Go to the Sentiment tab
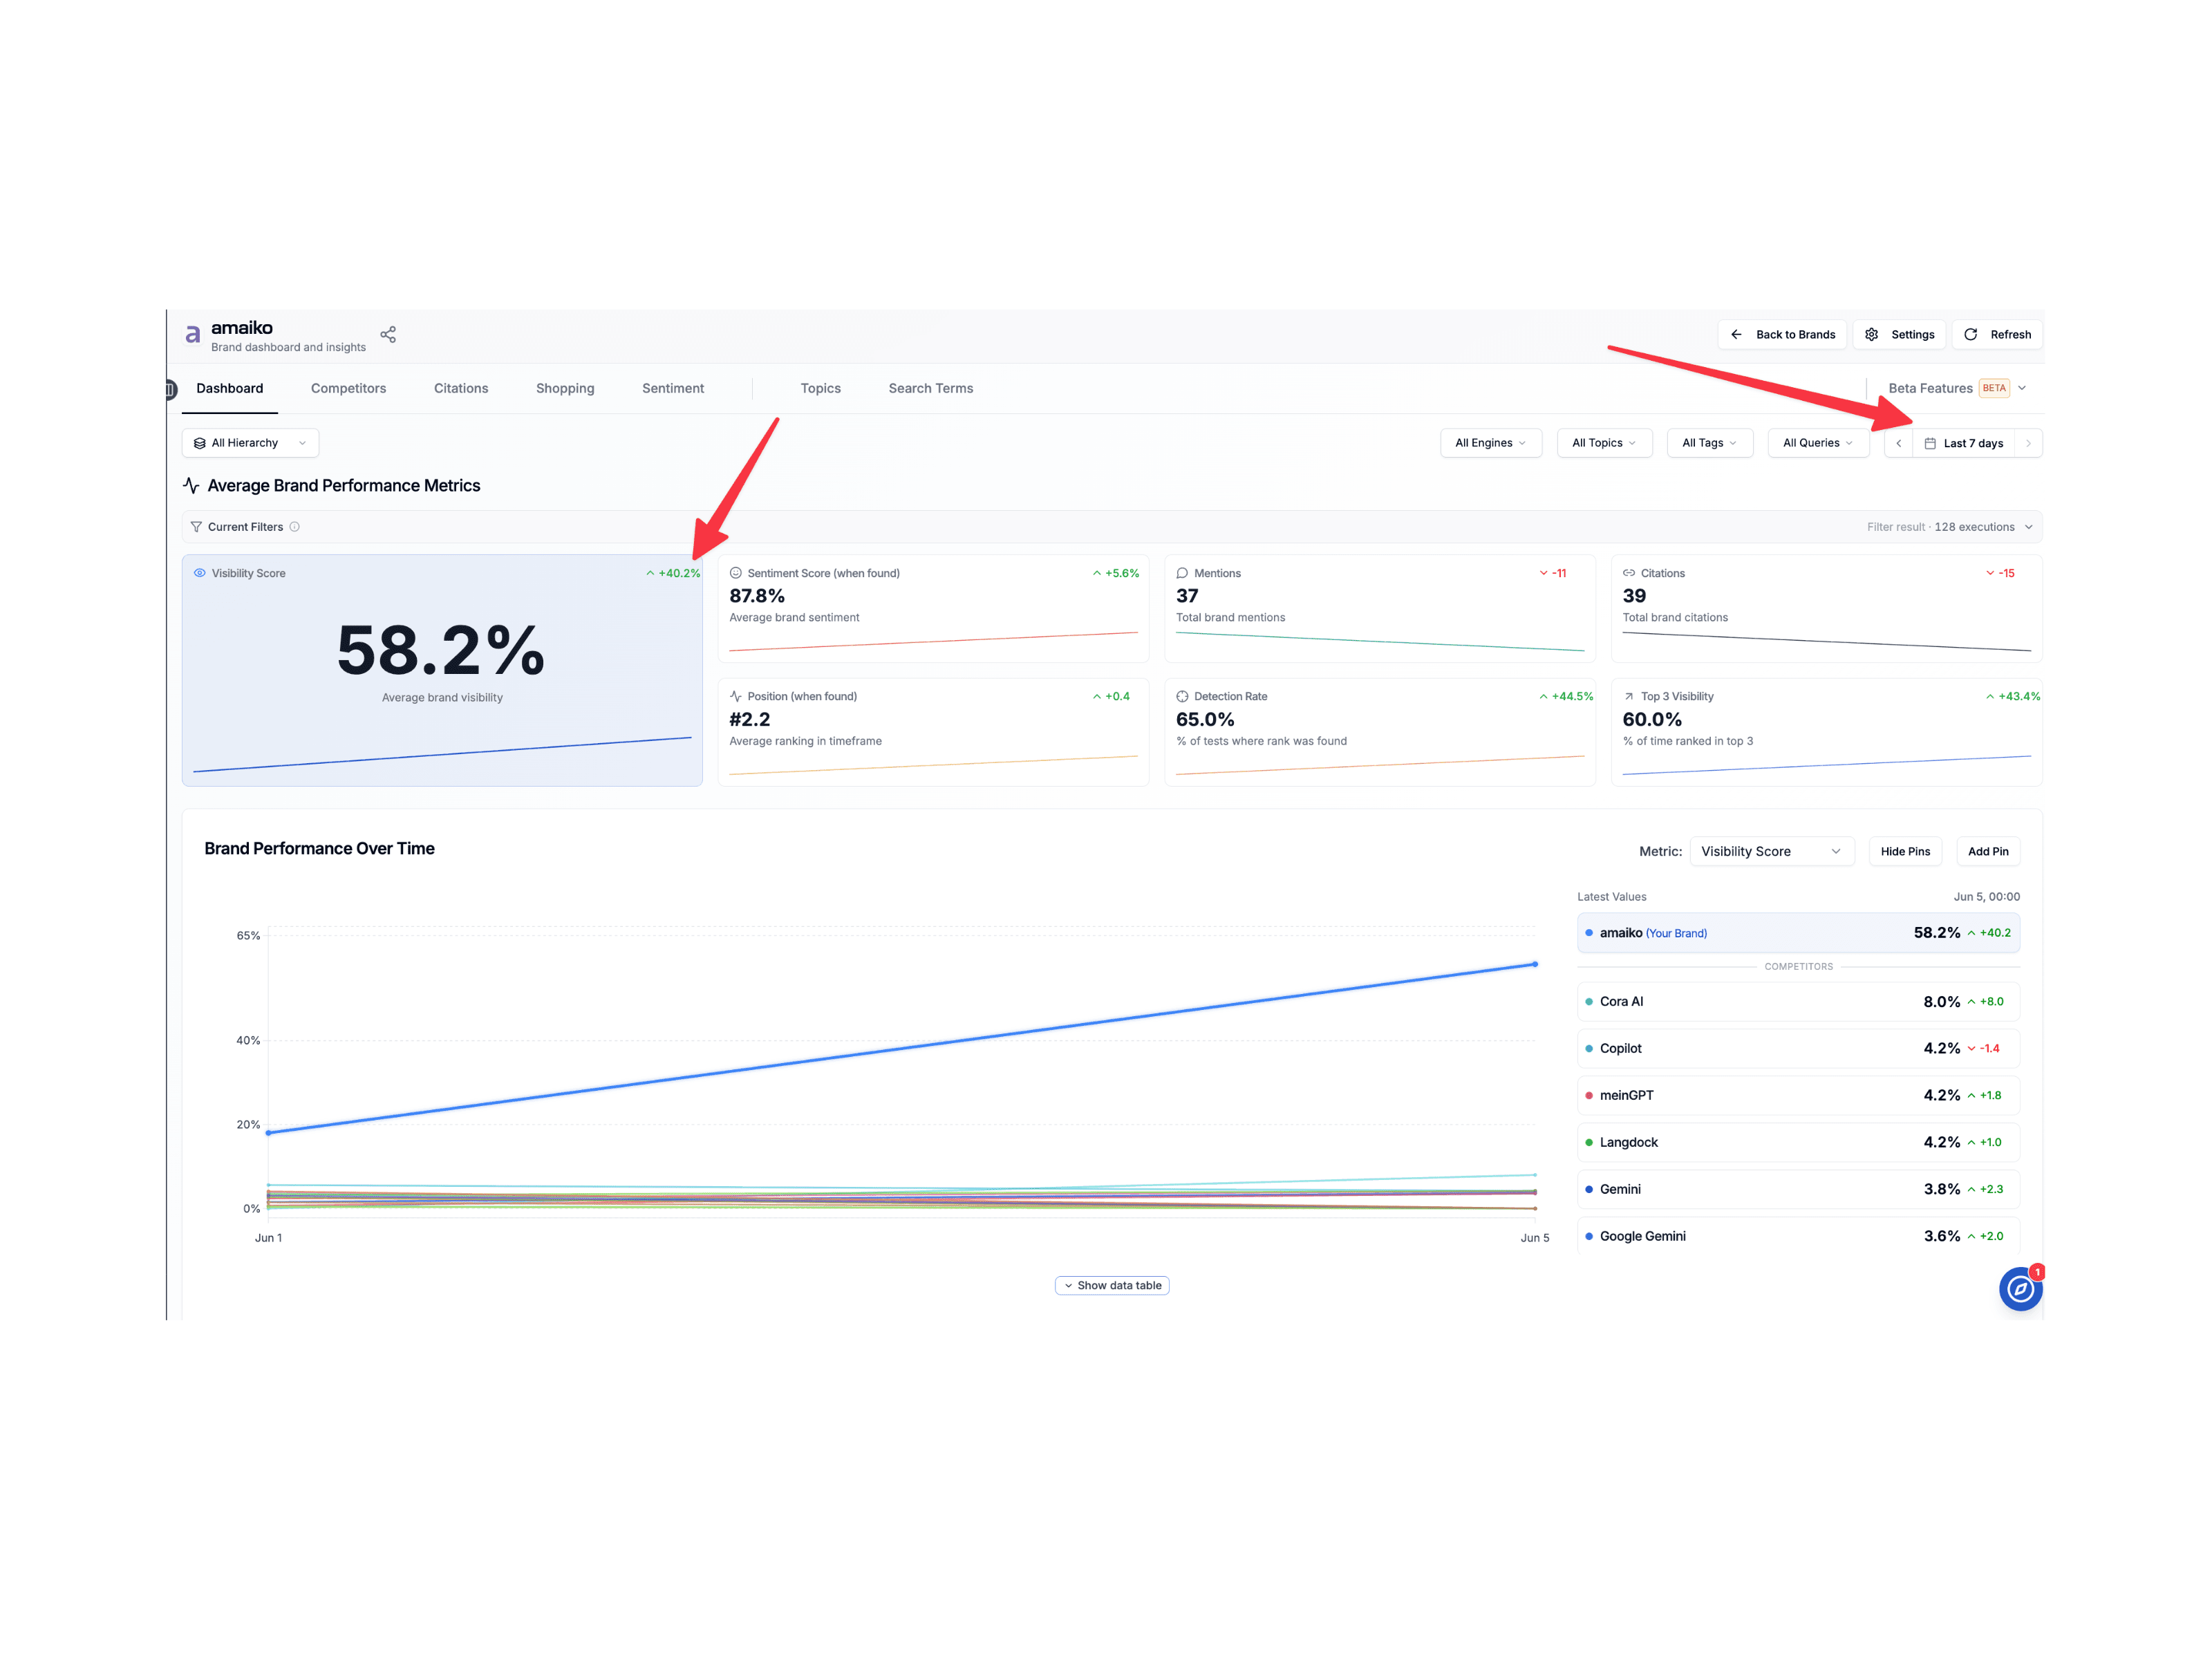 672,388
